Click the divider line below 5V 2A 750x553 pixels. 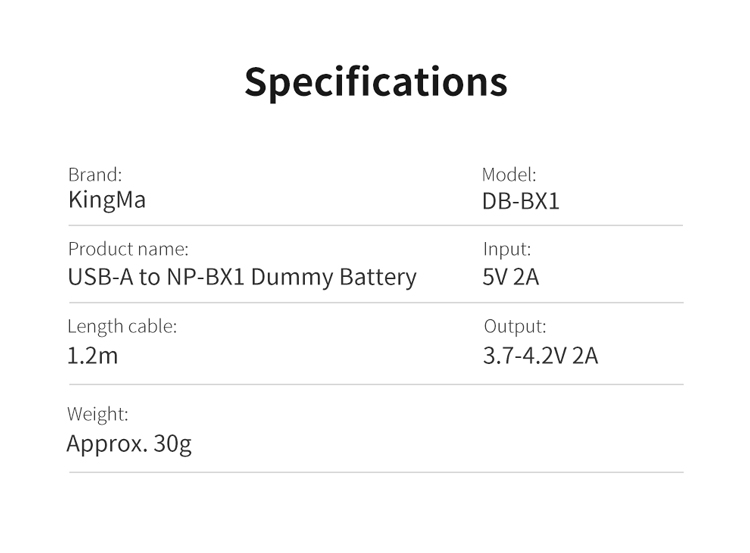click(582, 302)
